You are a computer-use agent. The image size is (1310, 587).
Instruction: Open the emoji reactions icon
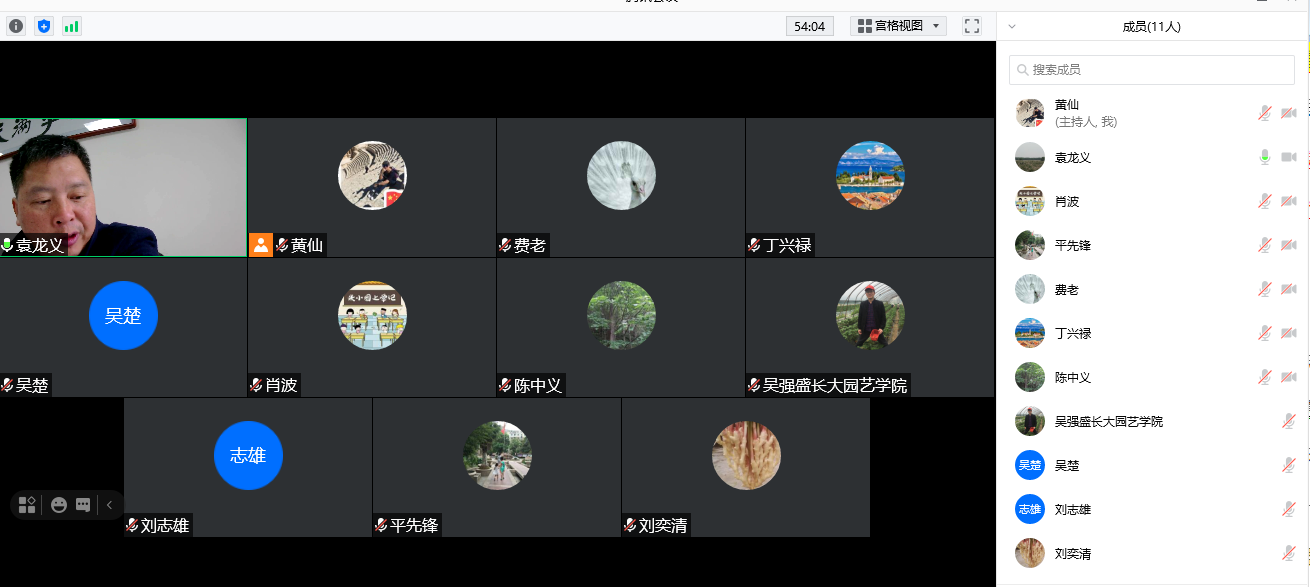[59, 505]
